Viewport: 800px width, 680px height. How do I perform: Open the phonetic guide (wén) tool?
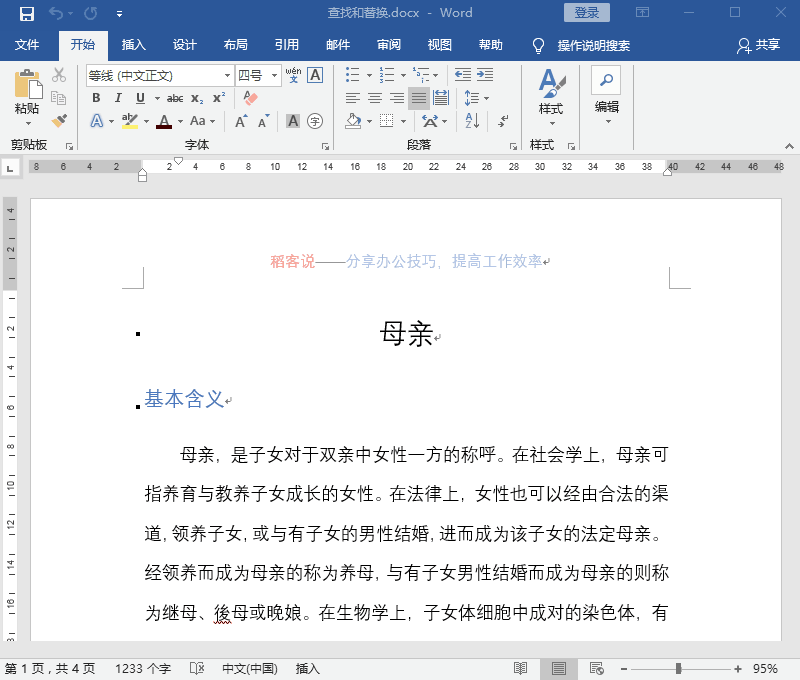[x=293, y=75]
